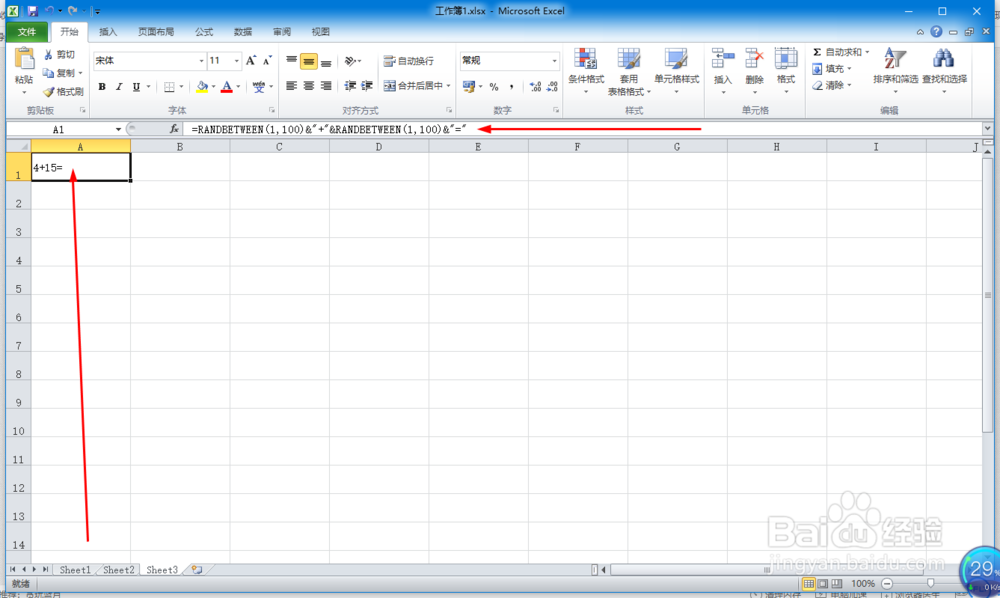Image resolution: width=1000 pixels, height=598 pixels.
Task: Open font name 宋体 dropdown
Action: point(201,61)
